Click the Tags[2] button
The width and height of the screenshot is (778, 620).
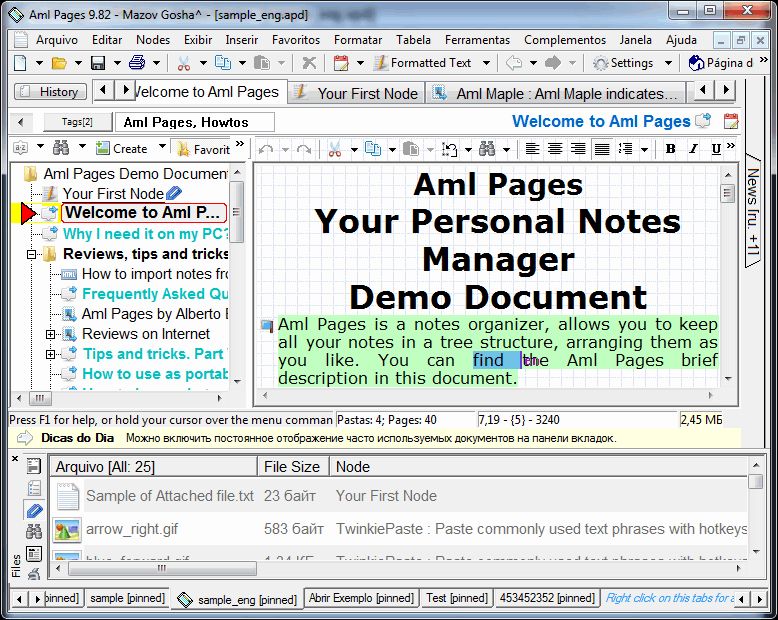pyautogui.click(x=77, y=122)
